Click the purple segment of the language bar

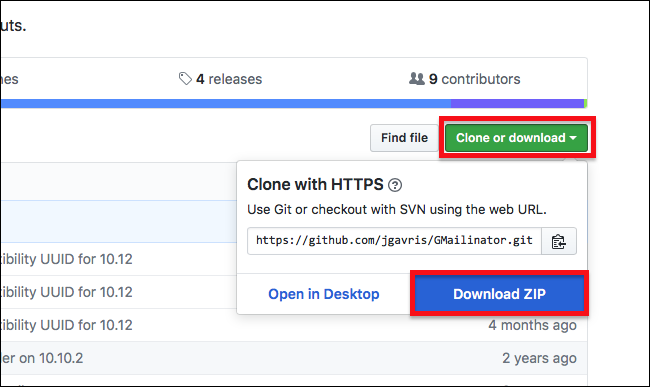pyautogui.click(x=517, y=104)
